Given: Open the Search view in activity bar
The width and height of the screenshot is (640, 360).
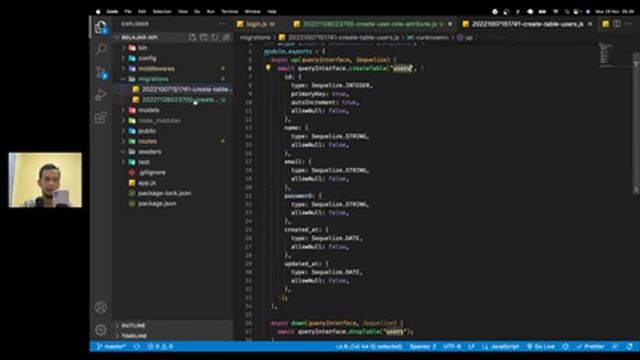Looking at the screenshot, I should [x=101, y=49].
